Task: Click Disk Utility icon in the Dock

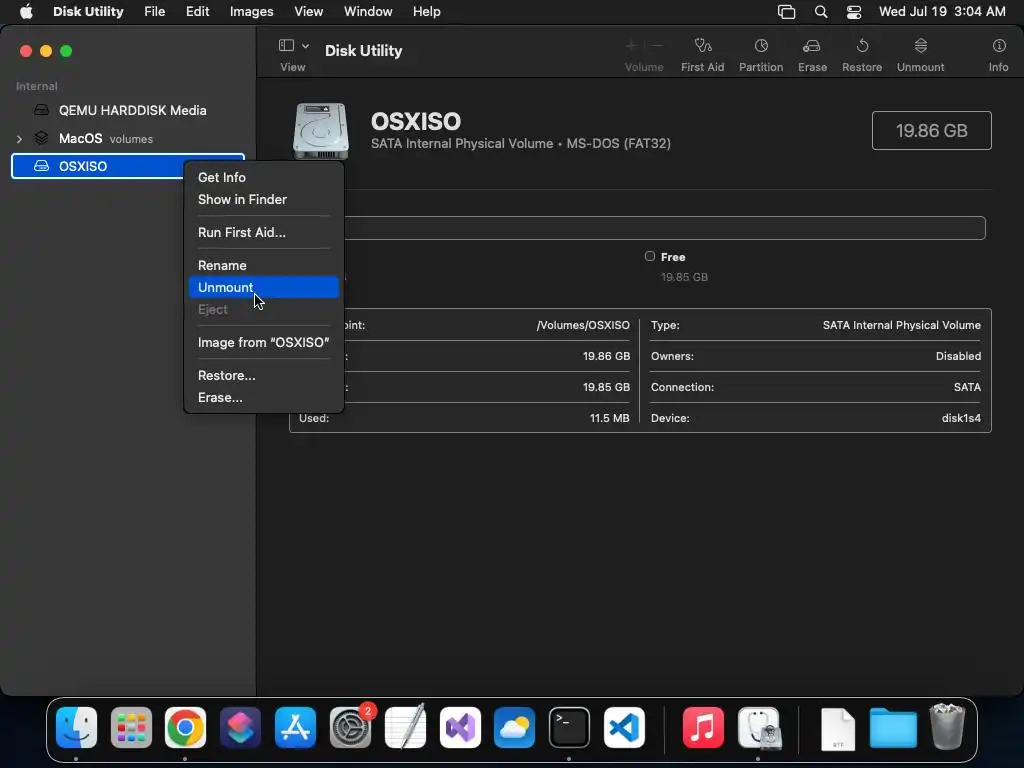Action: coord(758,727)
